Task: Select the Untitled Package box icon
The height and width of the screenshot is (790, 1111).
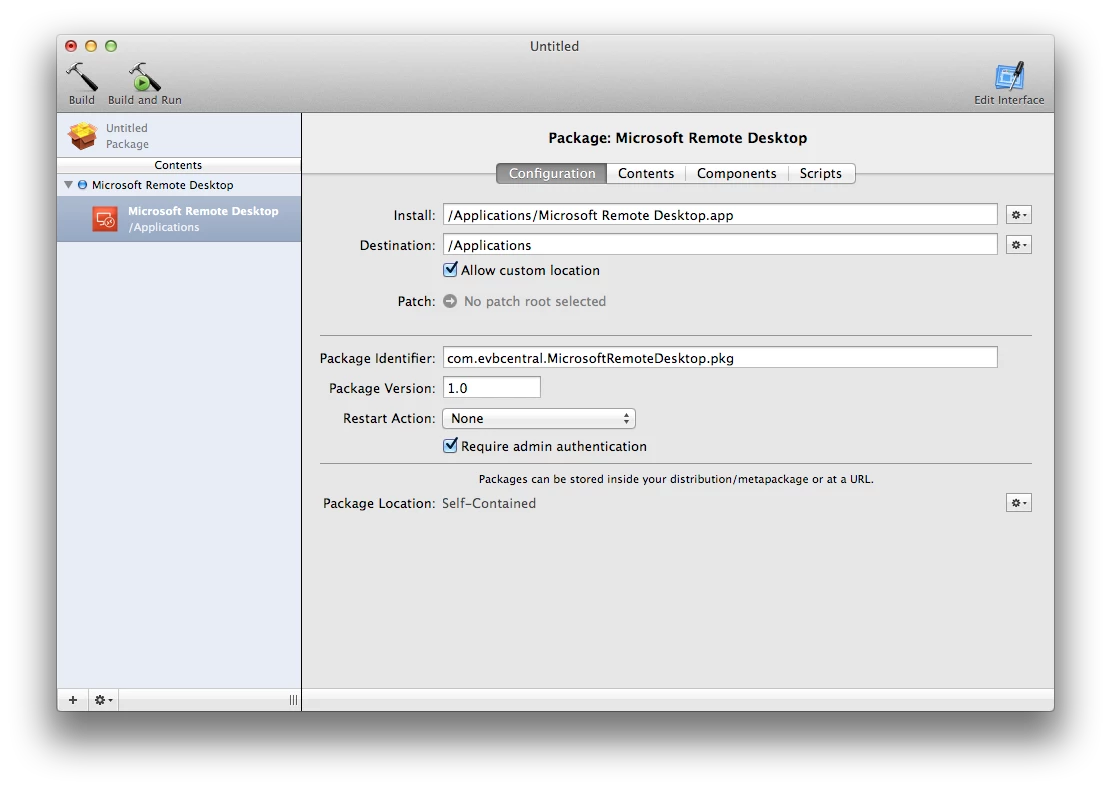Action: [83, 135]
